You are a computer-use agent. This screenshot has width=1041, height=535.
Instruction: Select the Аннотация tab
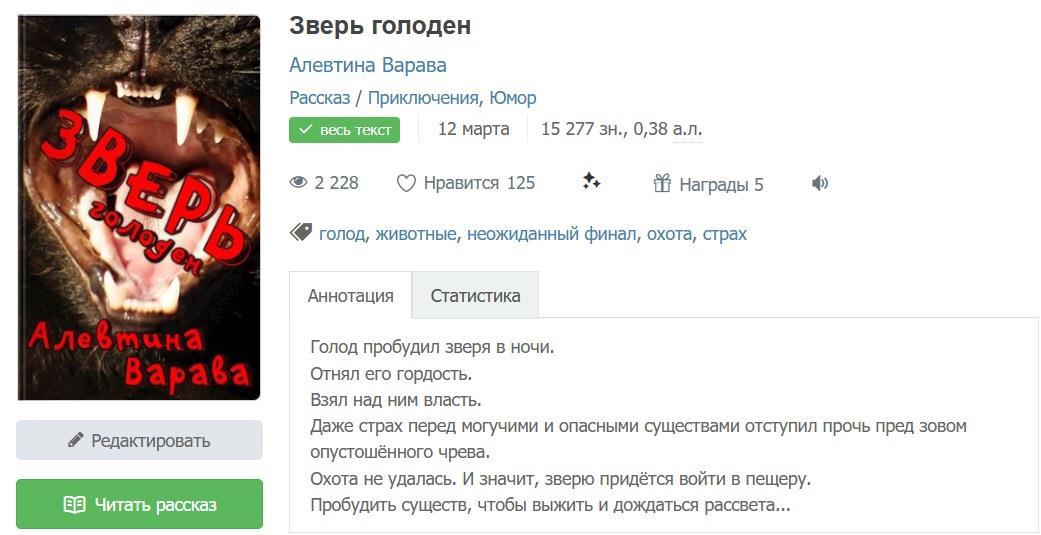(350, 296)
